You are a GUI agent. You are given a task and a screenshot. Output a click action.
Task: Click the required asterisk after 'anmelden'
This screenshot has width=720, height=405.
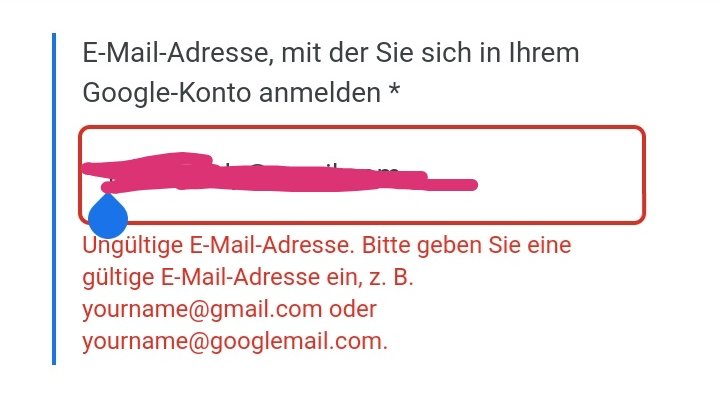click(394, 90)
